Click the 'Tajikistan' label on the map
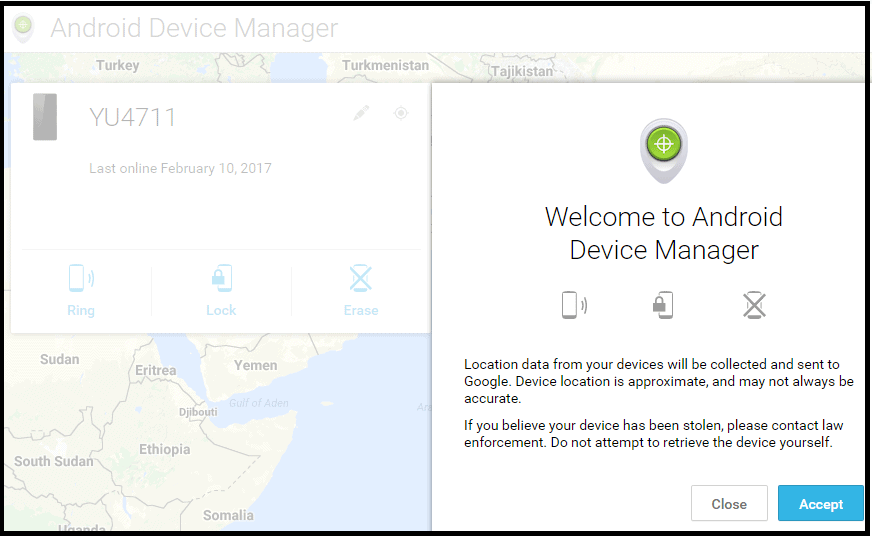Viewport: 872px width, 536px height. (x=522, y=71)
